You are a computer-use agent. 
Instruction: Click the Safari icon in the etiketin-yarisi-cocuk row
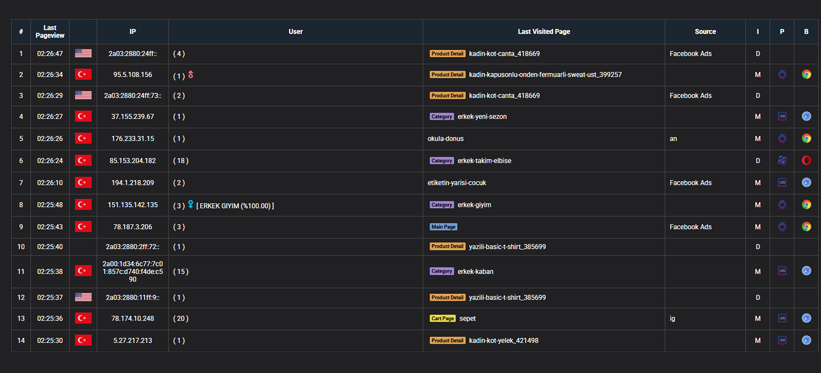806,183
